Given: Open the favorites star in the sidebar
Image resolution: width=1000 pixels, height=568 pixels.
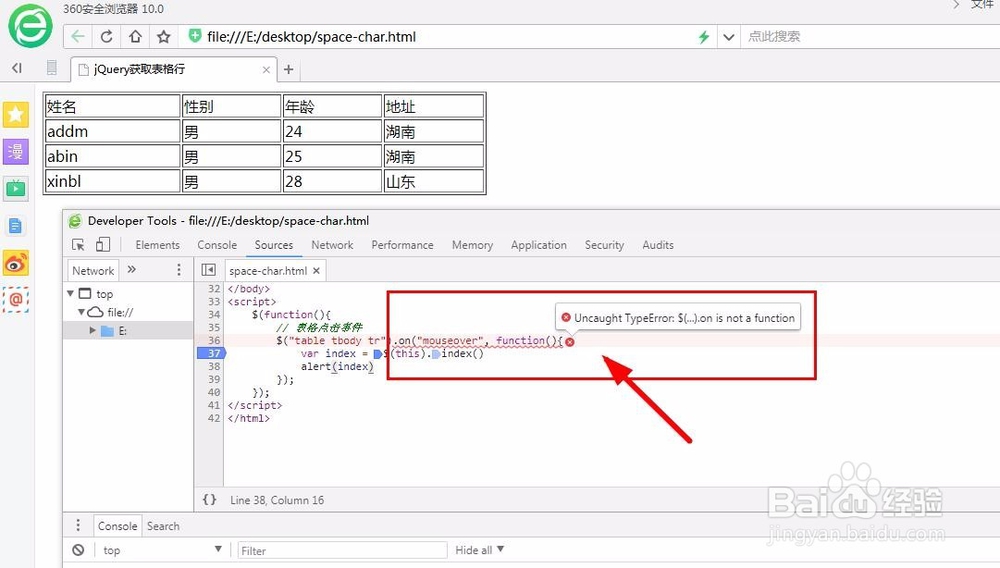Looking at the screenshot, I should tap(16, 115).
